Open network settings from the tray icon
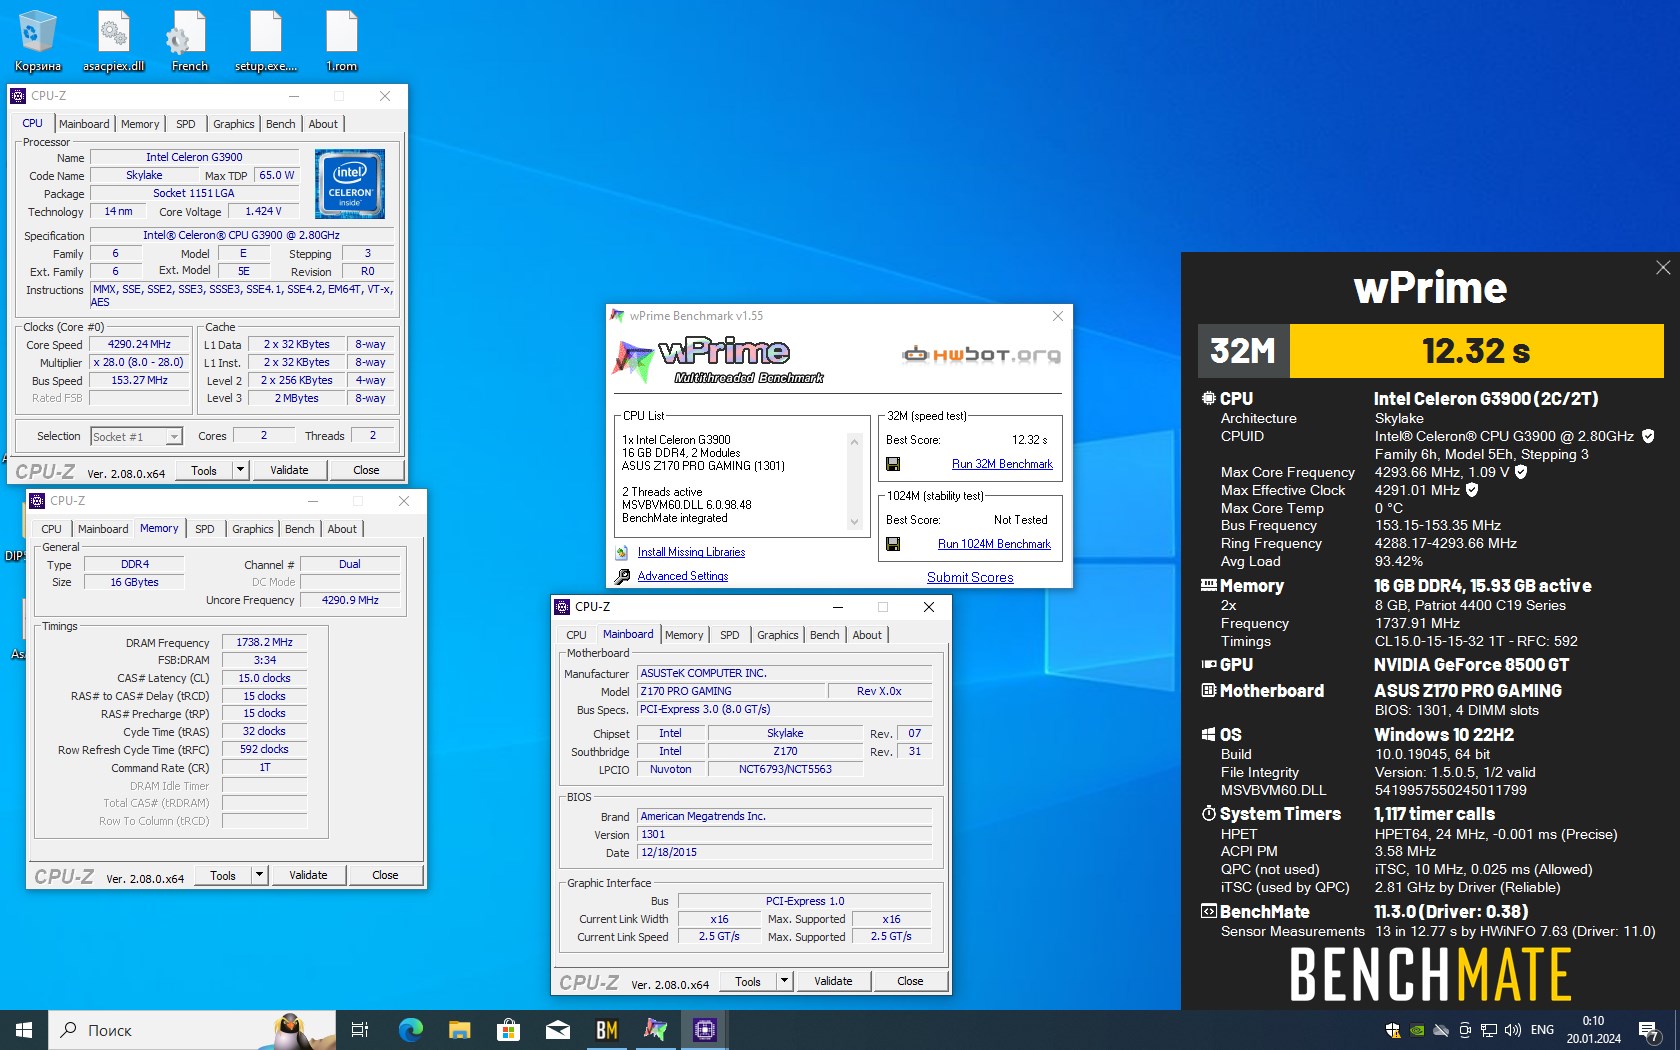 click(1489, 1030)
